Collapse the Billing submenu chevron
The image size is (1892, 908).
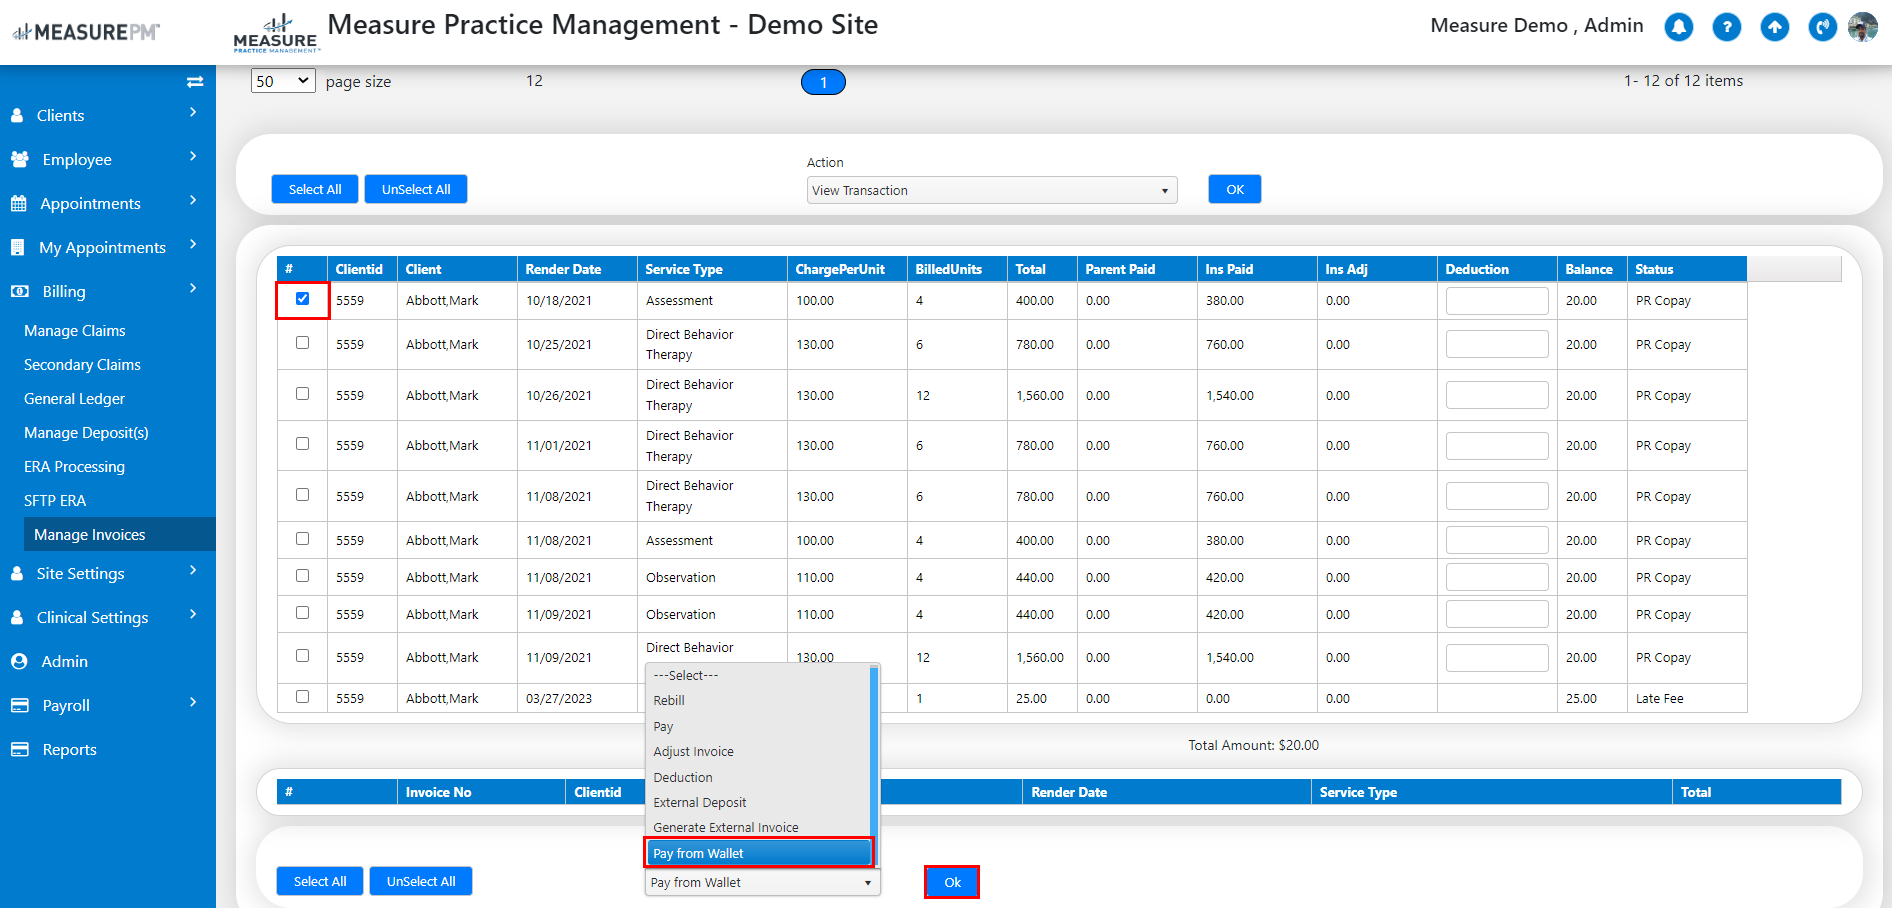coord(193,288)
